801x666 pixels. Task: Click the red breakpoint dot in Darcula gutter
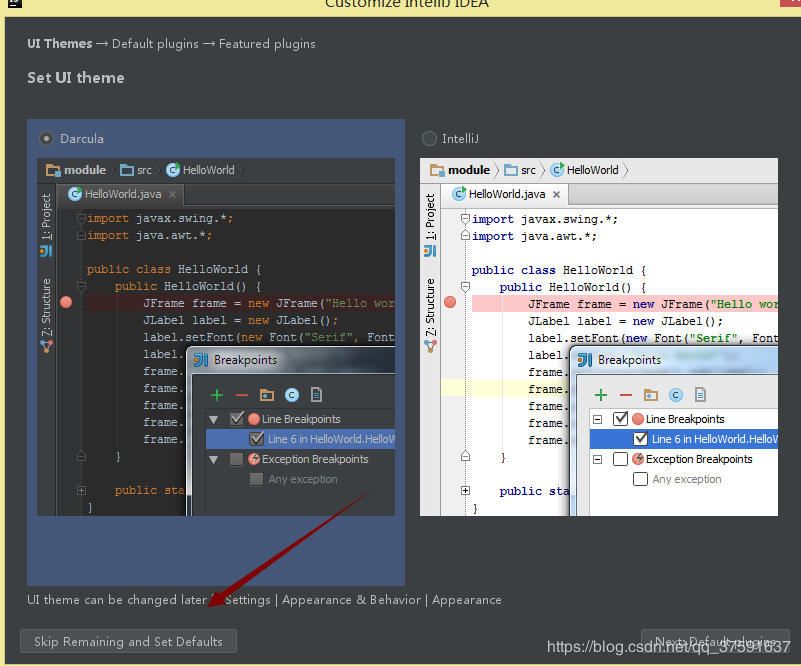66,302
